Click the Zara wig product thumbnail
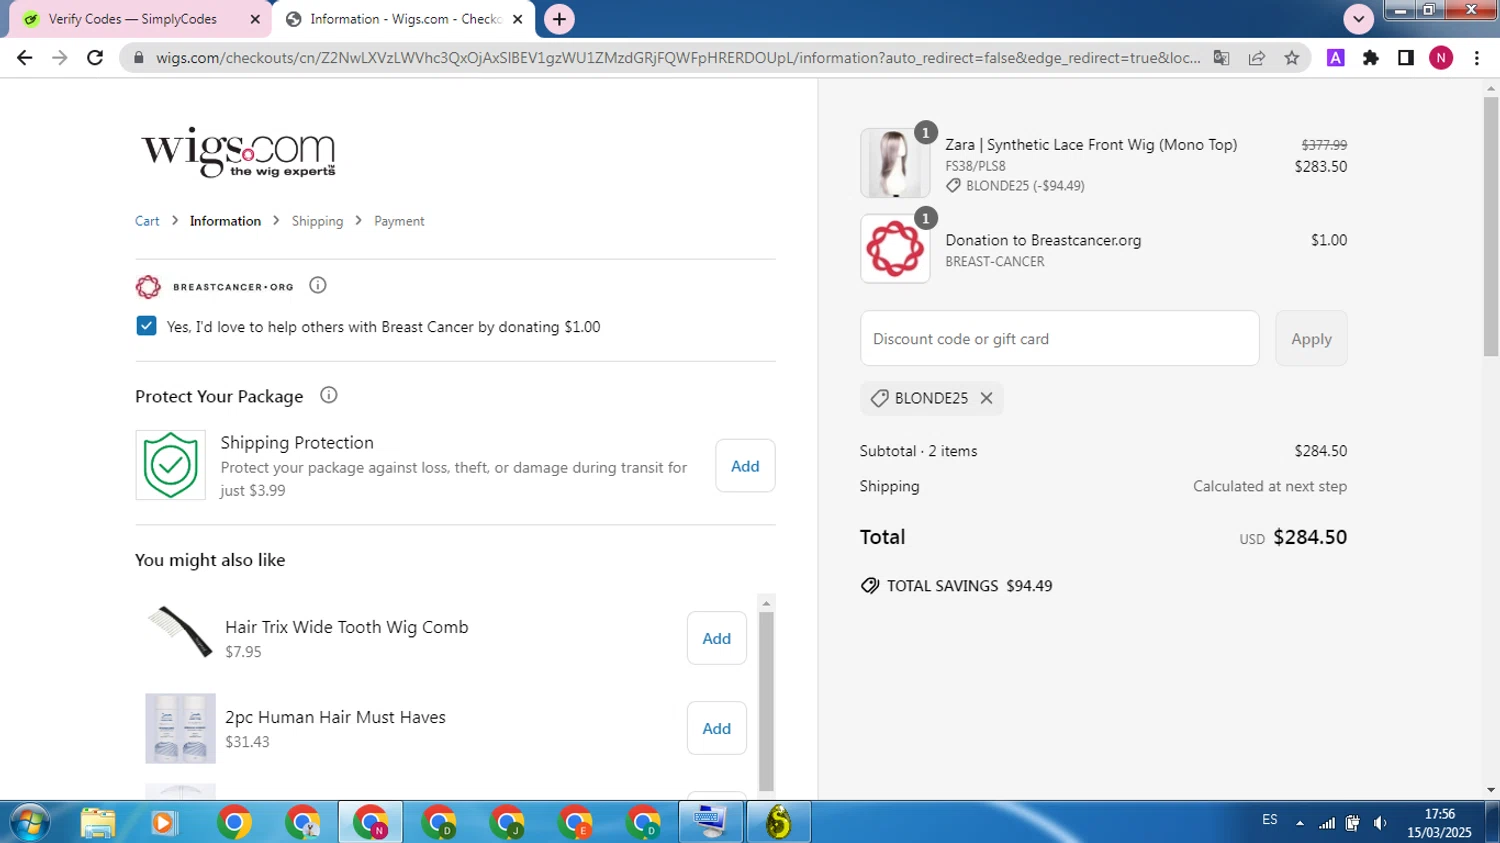The height and width of the screenshot is (843, 1500). 895,163
